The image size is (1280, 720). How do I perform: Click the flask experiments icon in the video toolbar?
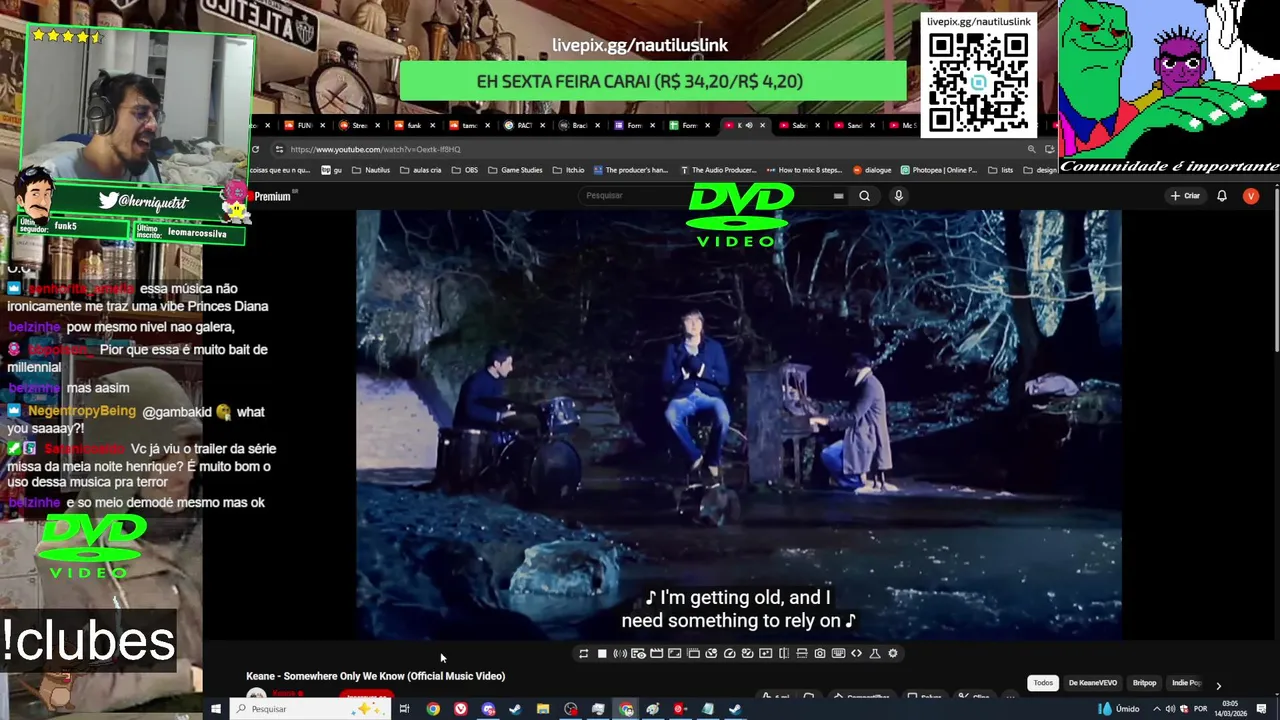pyautogui.click(x=875, y=653)
